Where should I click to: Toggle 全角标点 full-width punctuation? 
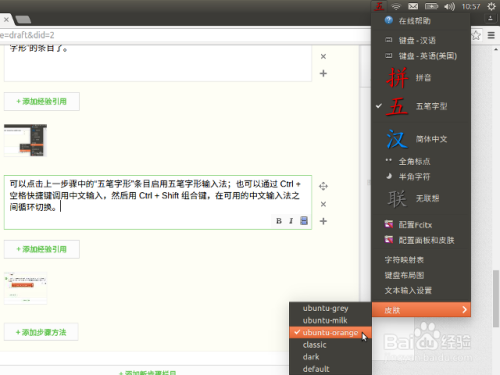point(421,162)
